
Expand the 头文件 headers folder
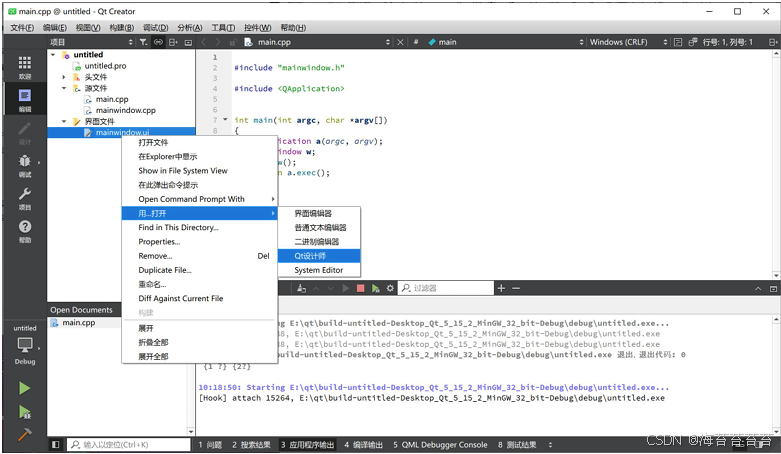pos(64,77)
